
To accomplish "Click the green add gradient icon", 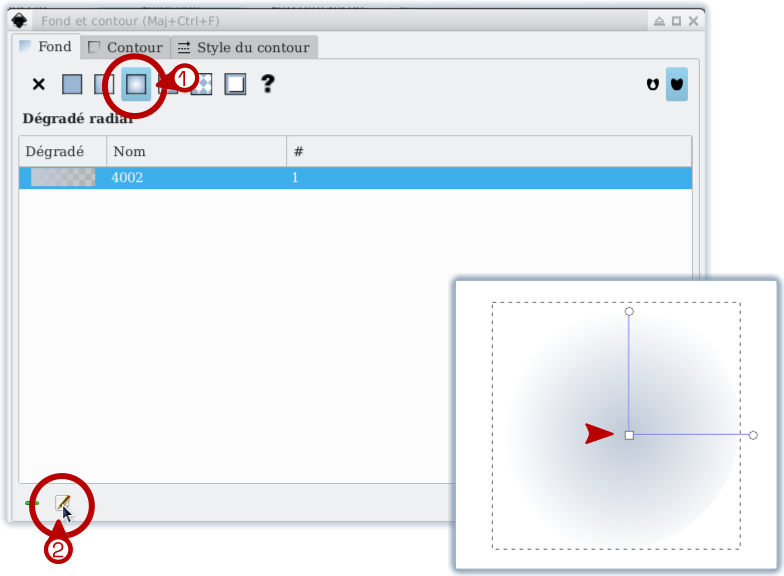I will point(32,502).
